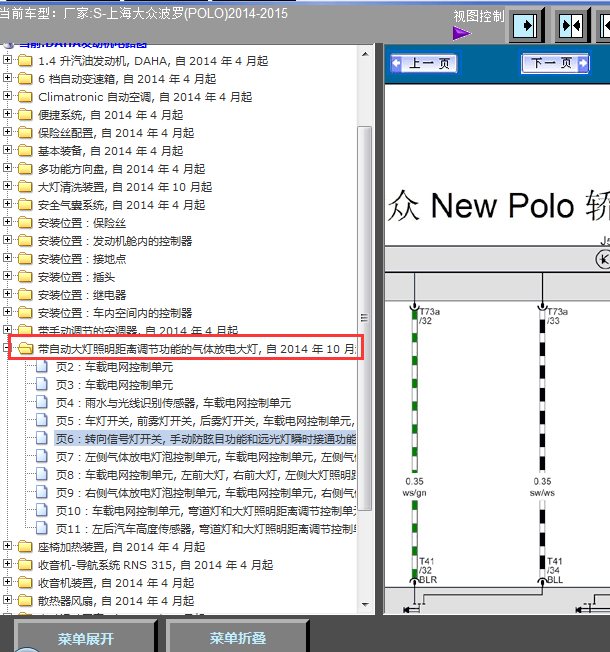
Task: Select Climatronic 自动空调 tree entry
Action: 145,97
